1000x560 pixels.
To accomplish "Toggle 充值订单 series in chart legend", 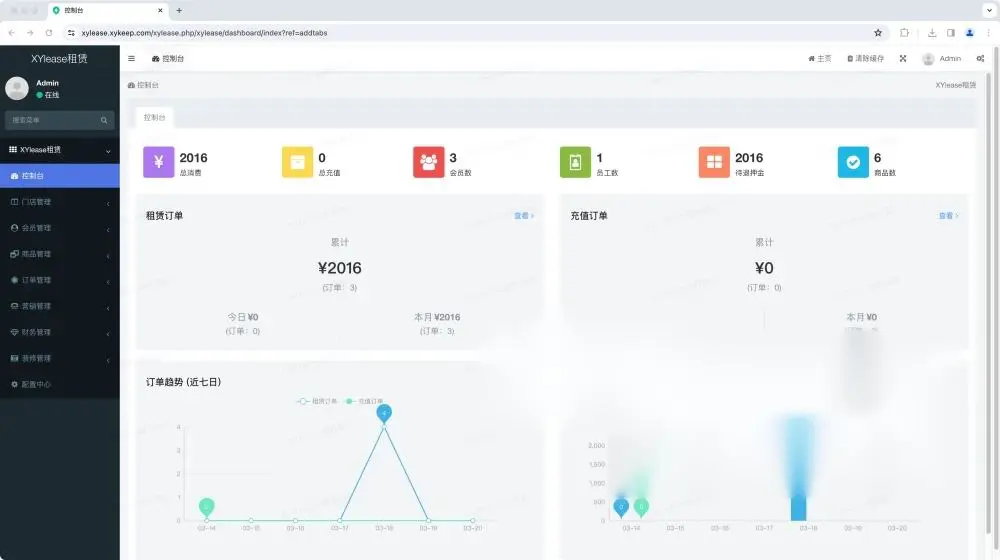I will click(x=364, y=401).
